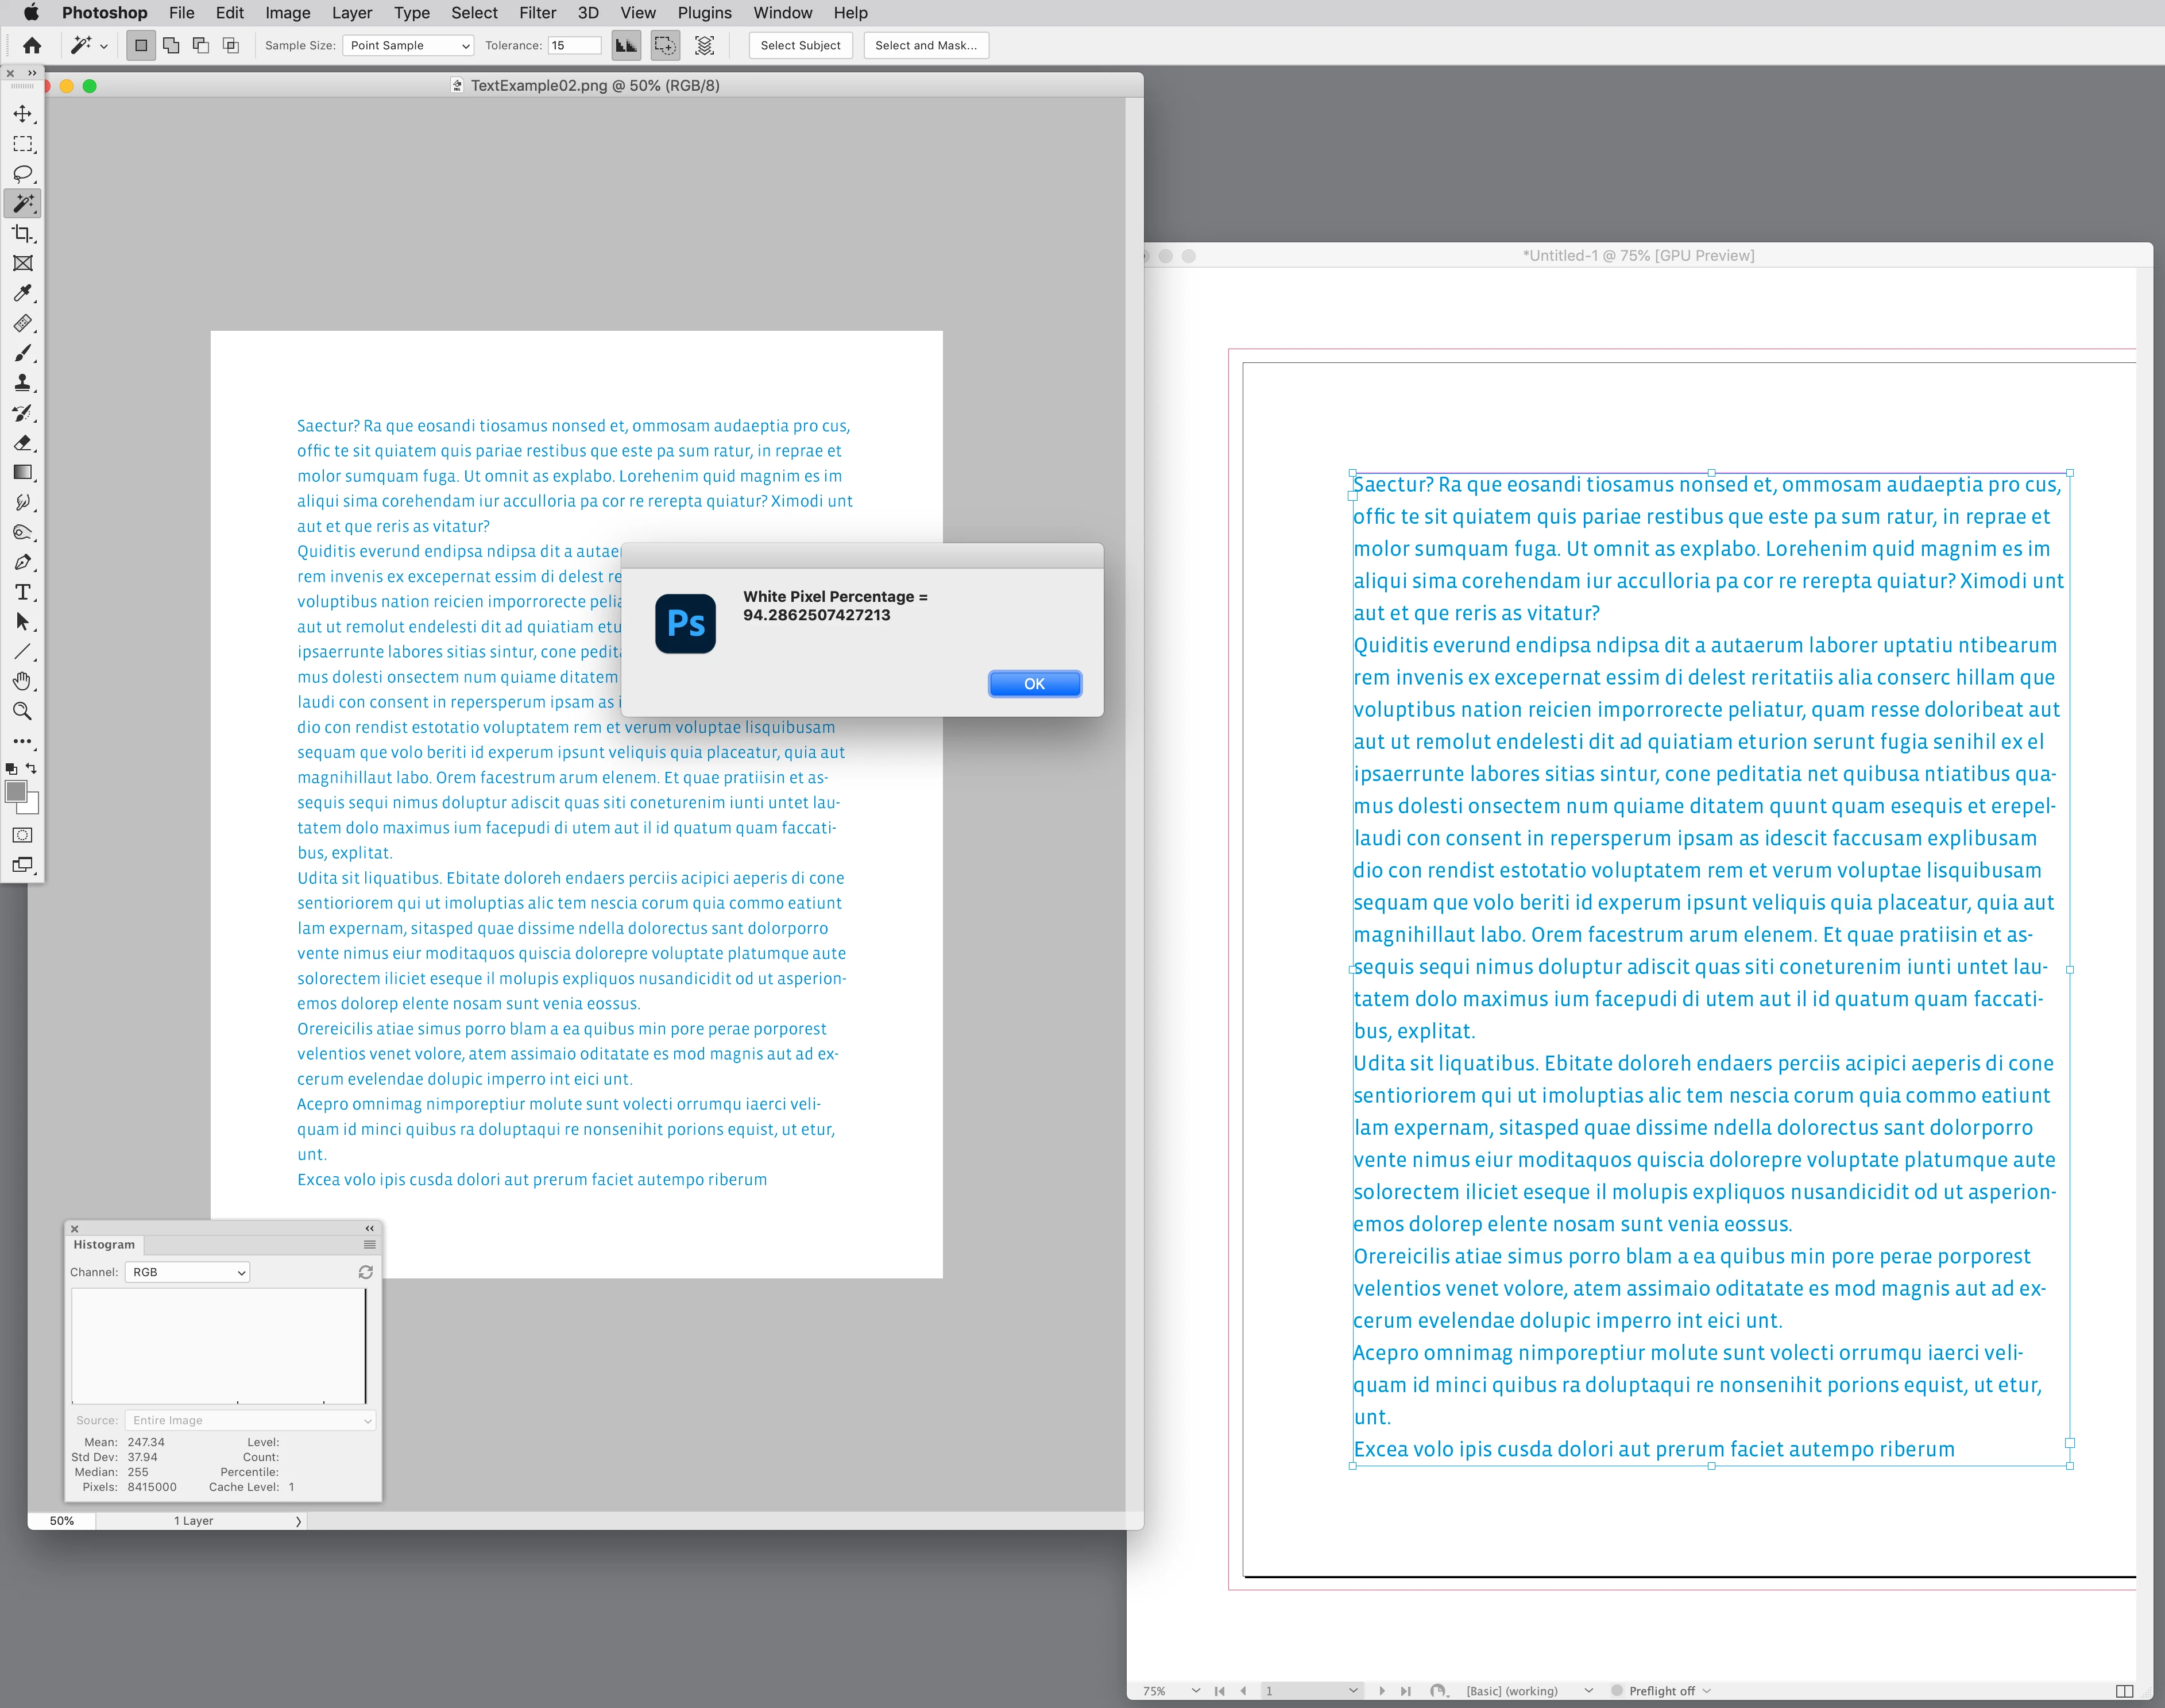Select the Zoom tool in toolbar
This screenshot has height=1708, width=2165.
[x=22, y=711]
